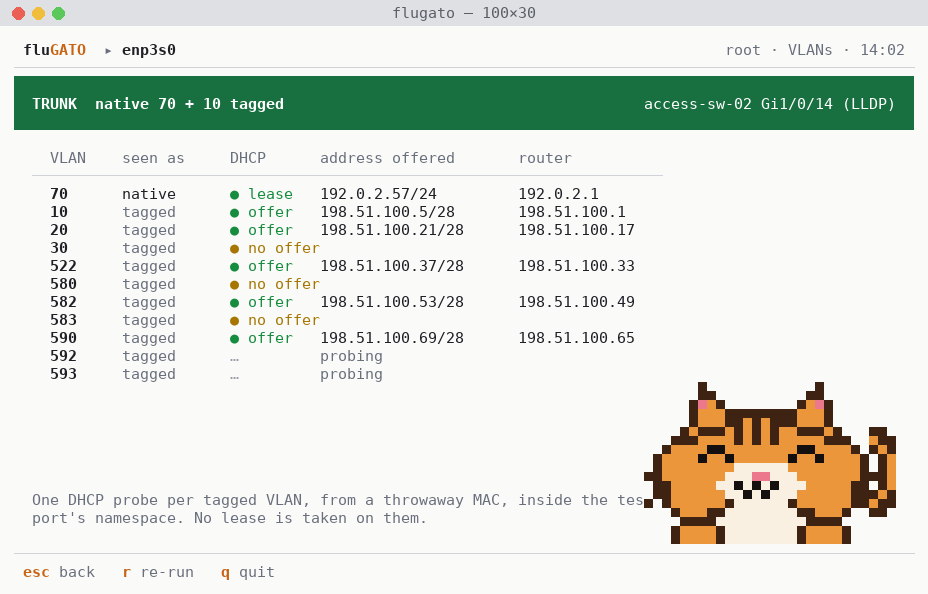
Task: Select VLAN 10 number cell
Action: click(x=59, y=212)
